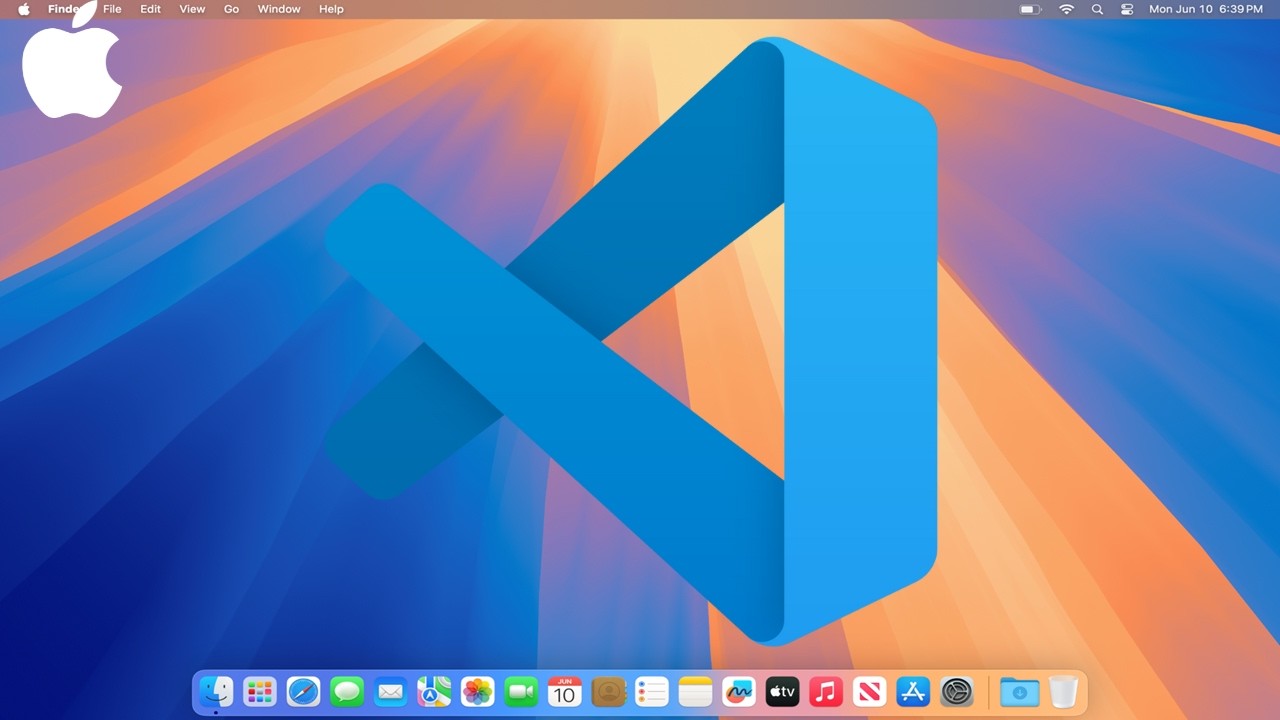Open the File menu
This screenshot has height=720, width=1280.
click(x=112, y=9)
